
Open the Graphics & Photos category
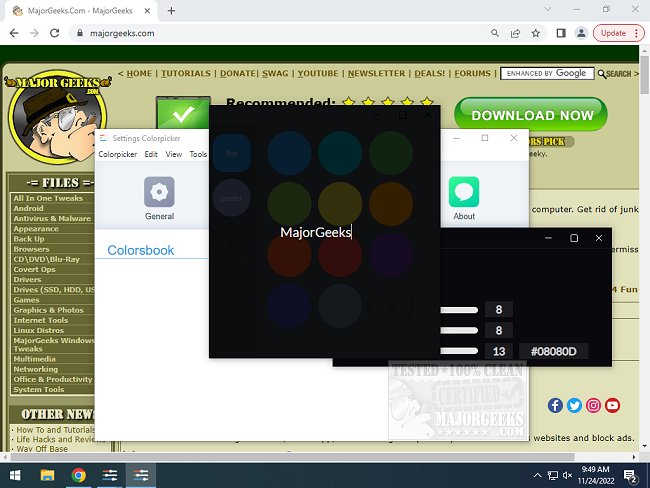48,310
